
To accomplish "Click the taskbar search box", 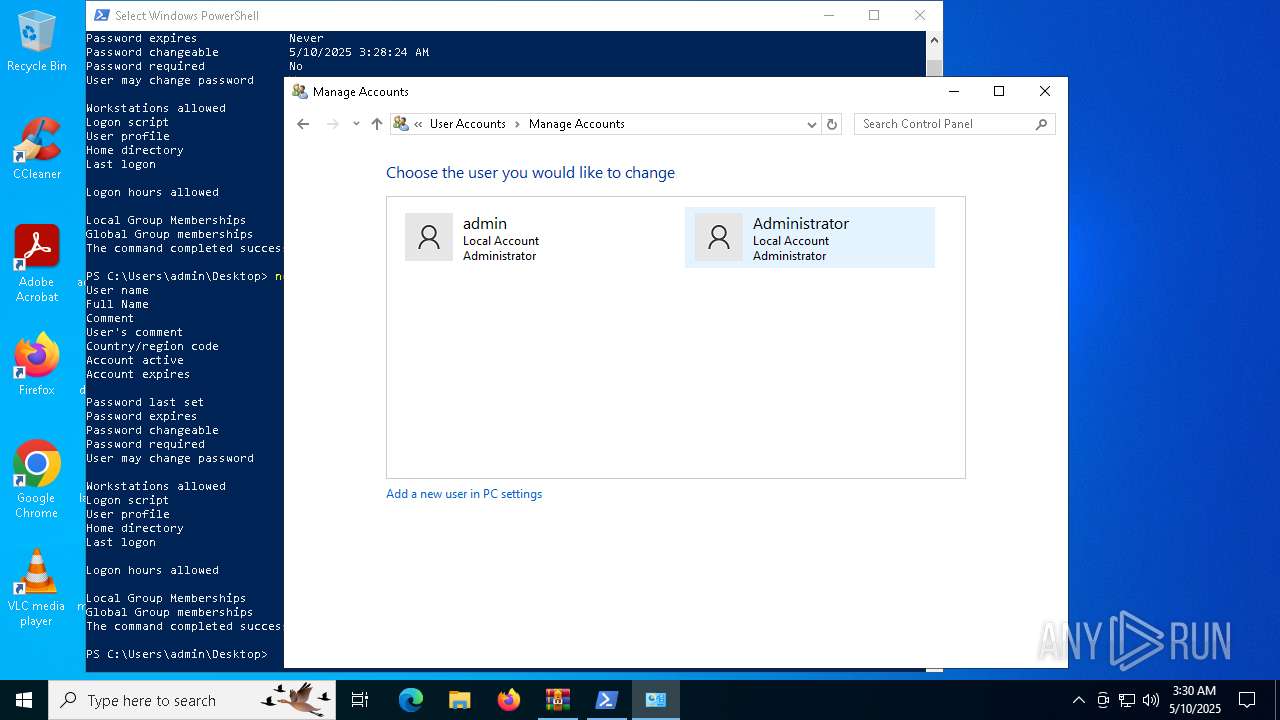I will 193,700.
